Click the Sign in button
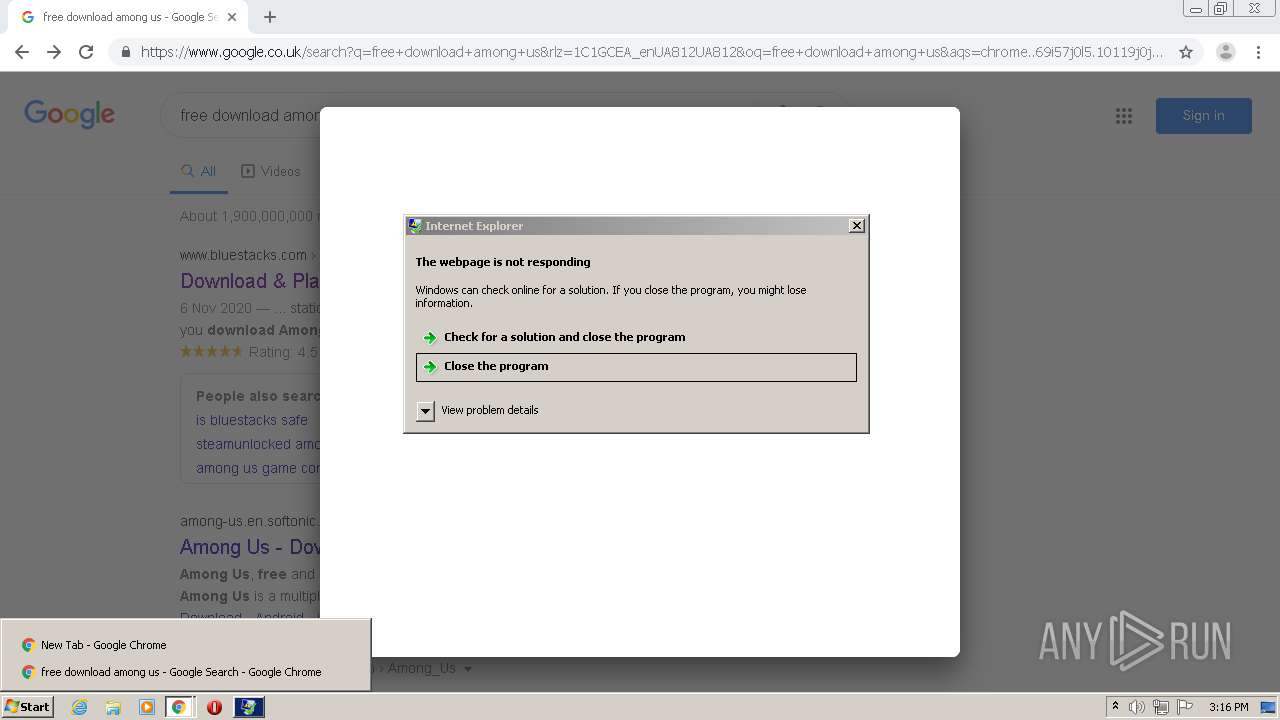This screenshot has height=720, width=1280. (x=1204, y=116)
